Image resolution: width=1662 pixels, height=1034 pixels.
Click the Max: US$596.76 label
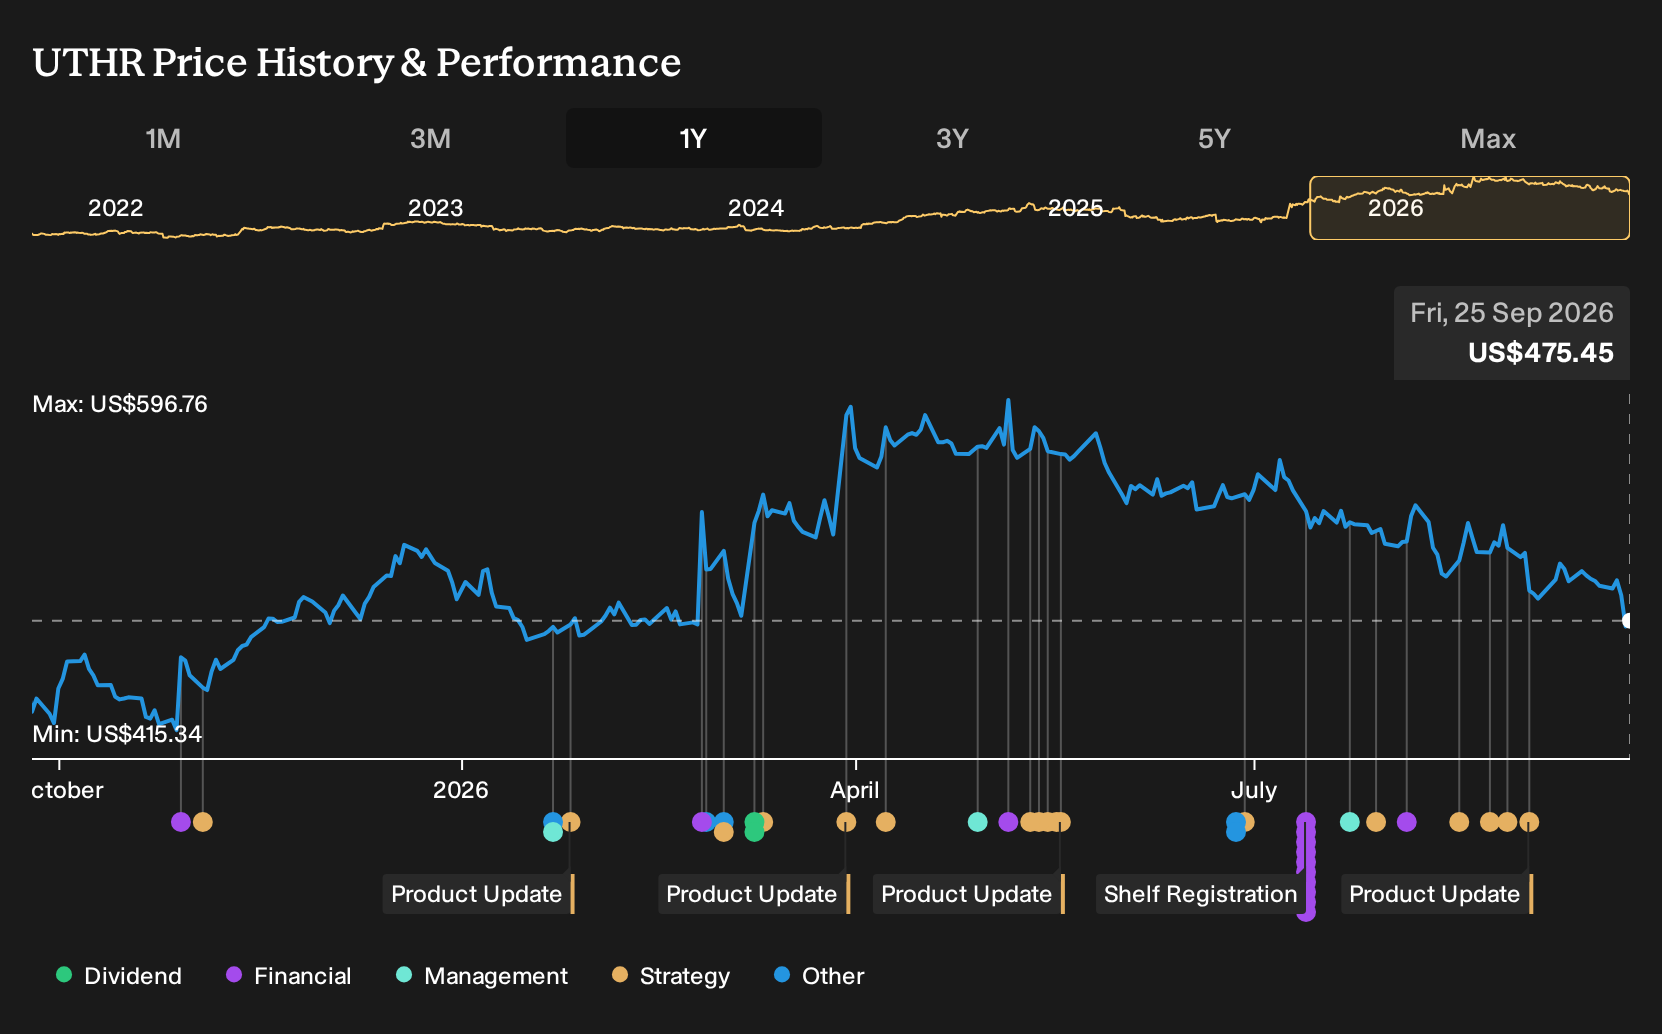tap(120, 404)
